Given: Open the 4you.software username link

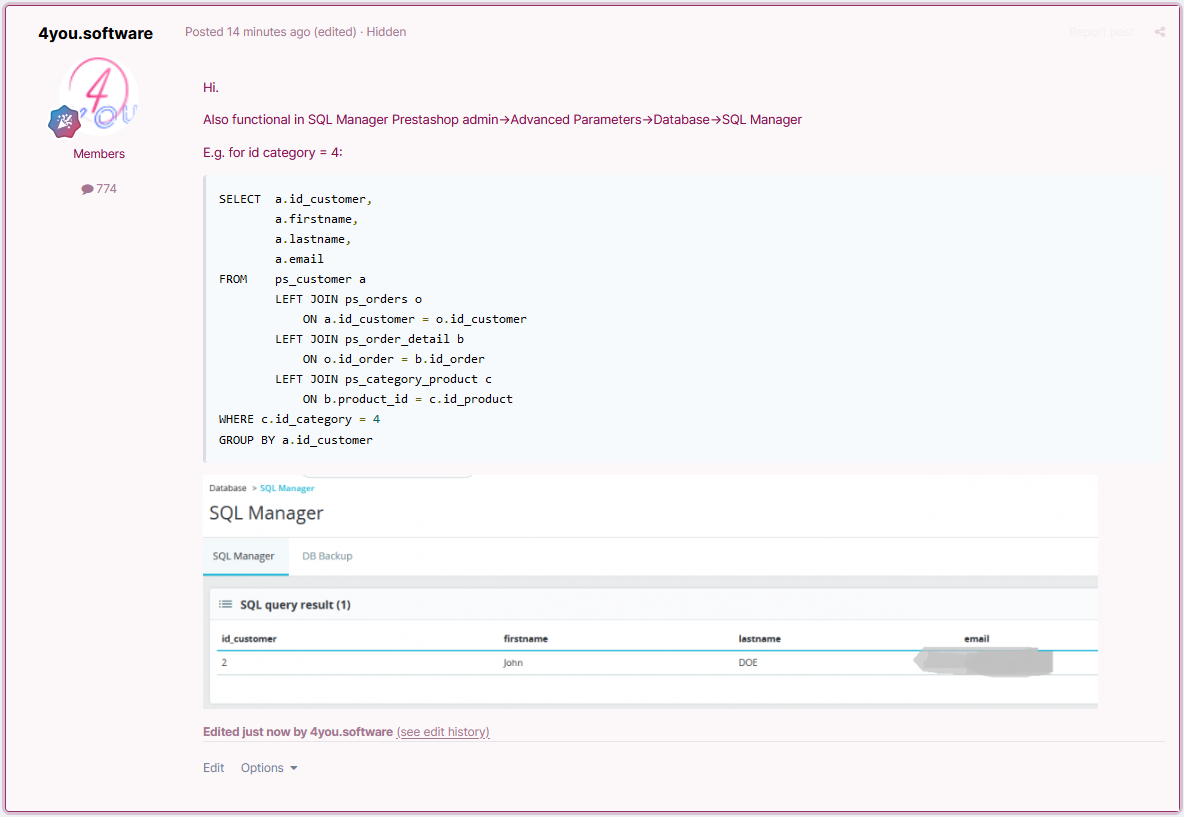Looking at the screenshot, I should 96,33.
